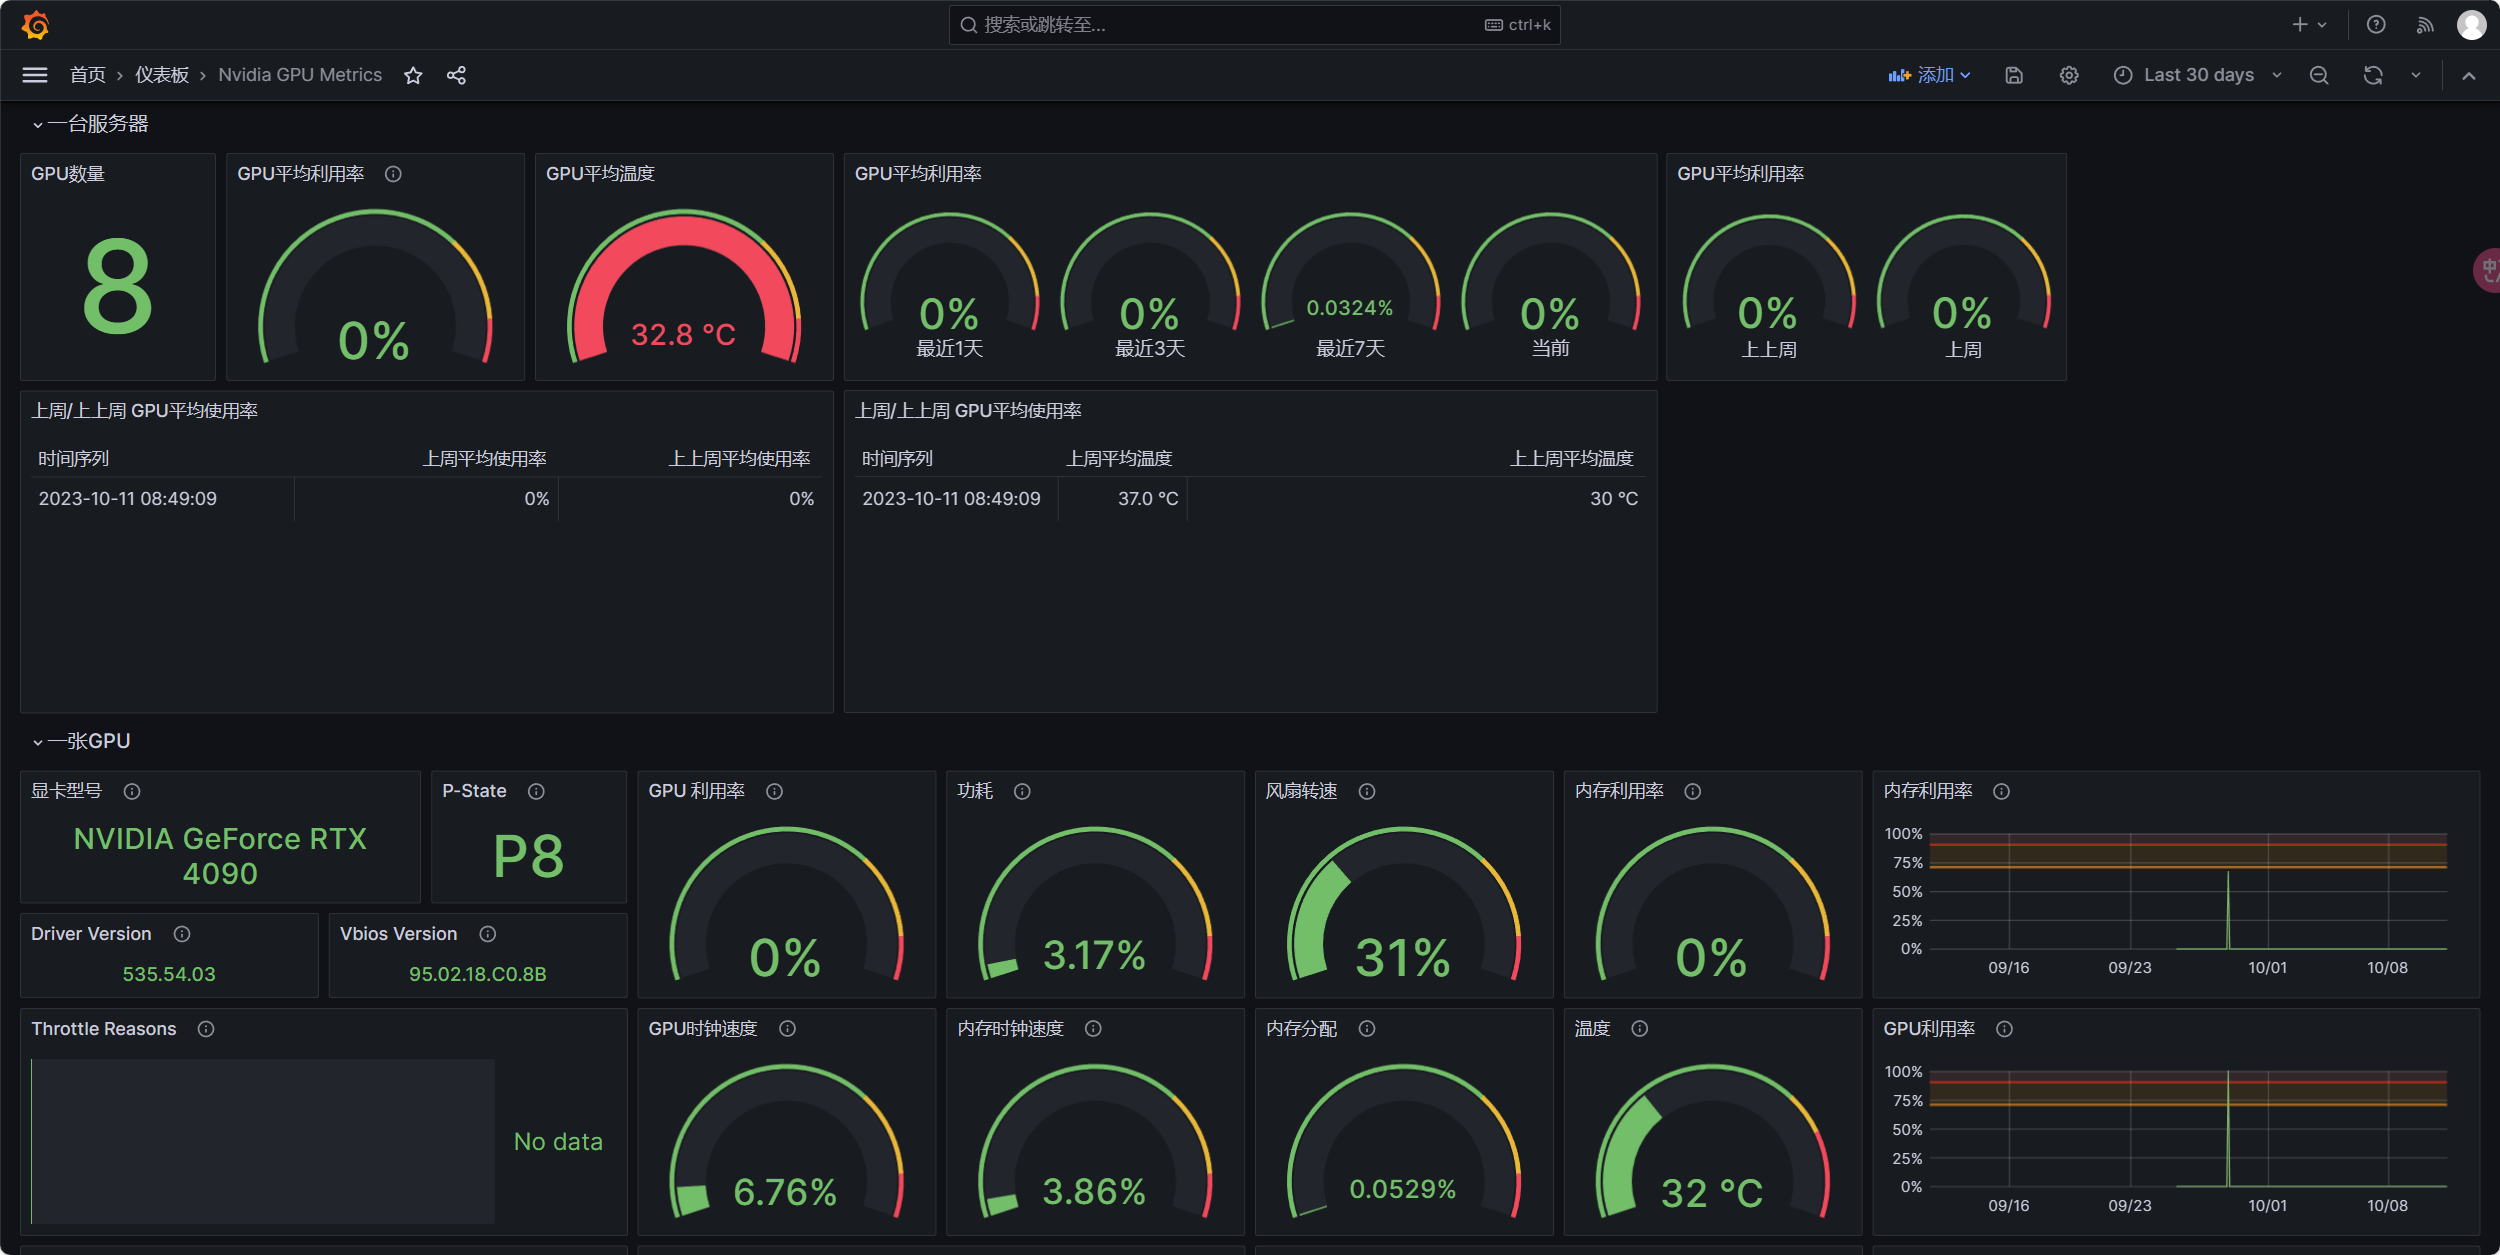Click the 上上周 utilization gauge

[x=1768, y=287]
